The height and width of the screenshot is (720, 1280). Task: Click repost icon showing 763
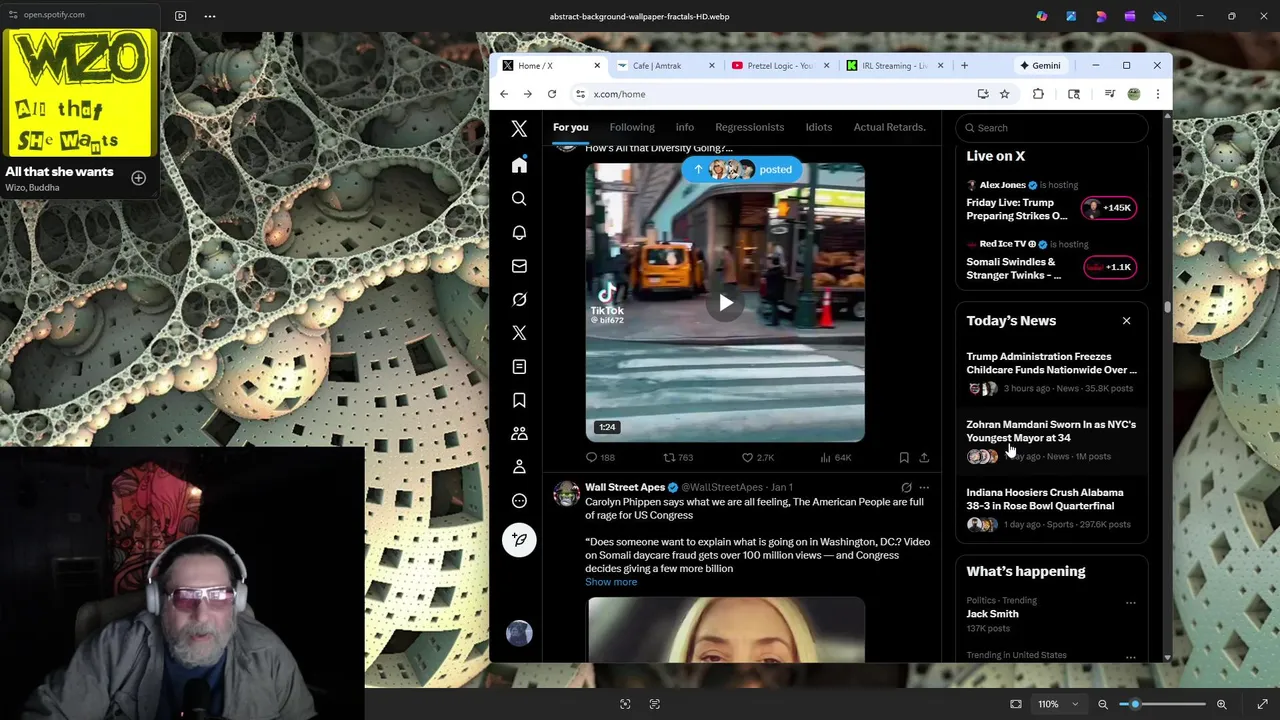click(669, 458)
